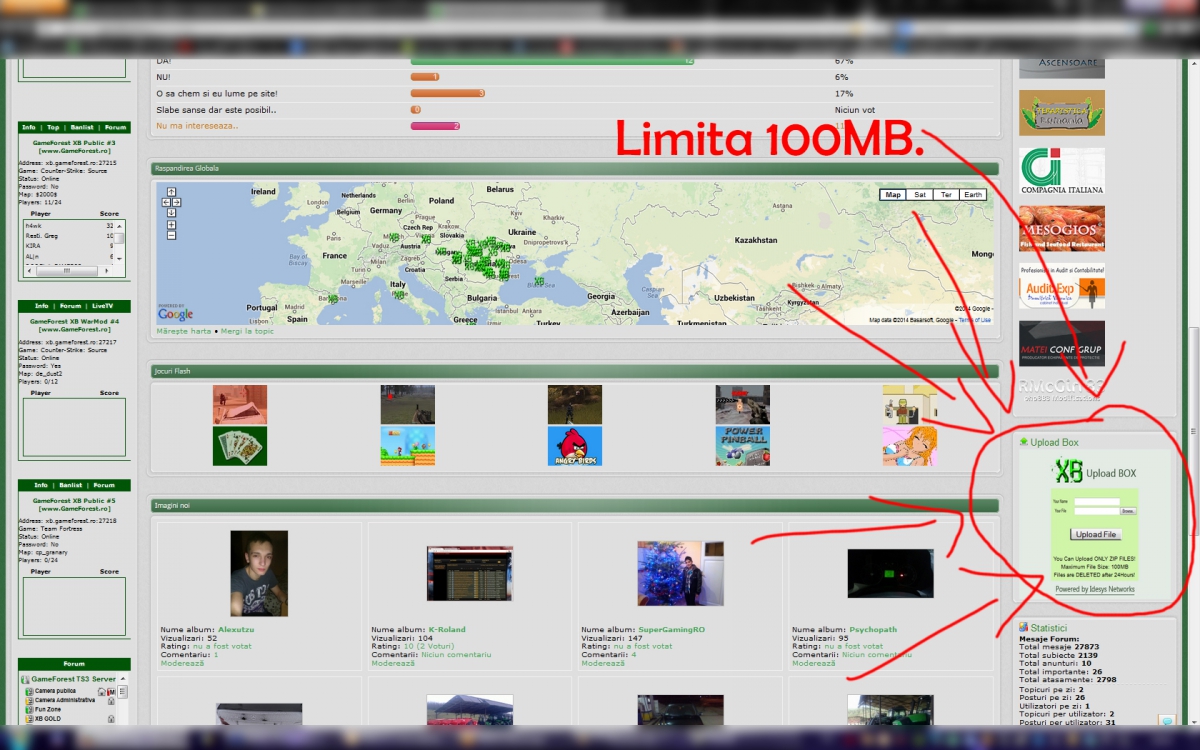Open GameForest XB WarMod #4 title link
Screen dimensions: 1200x750
pyautogui.click(x=74, y=325)
